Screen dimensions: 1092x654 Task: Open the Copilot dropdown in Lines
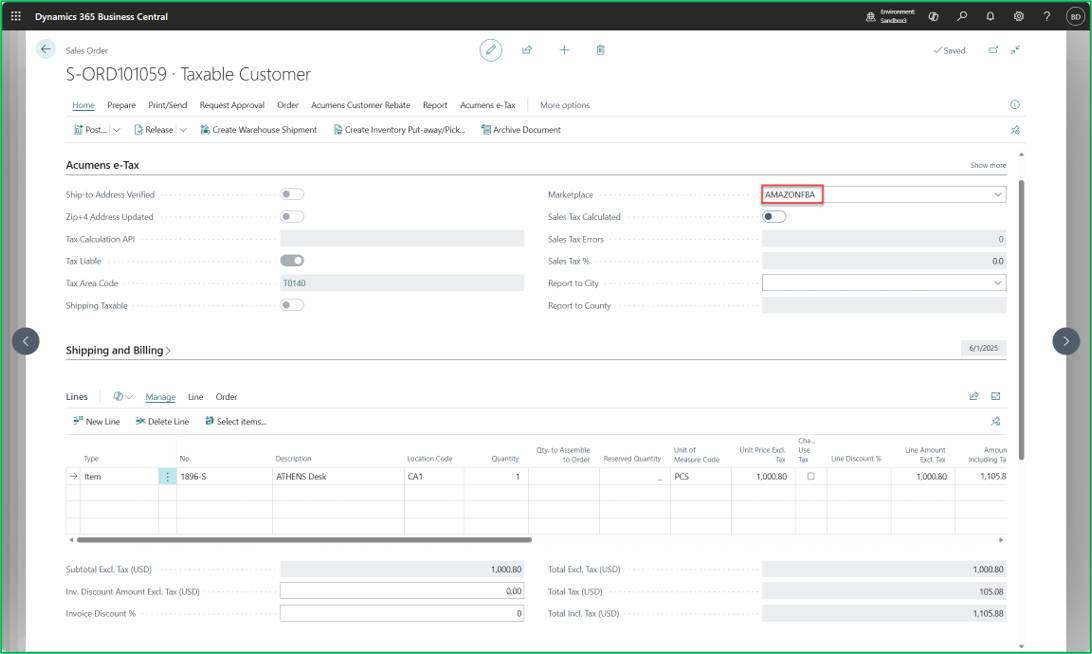click(x=123, y=396)
